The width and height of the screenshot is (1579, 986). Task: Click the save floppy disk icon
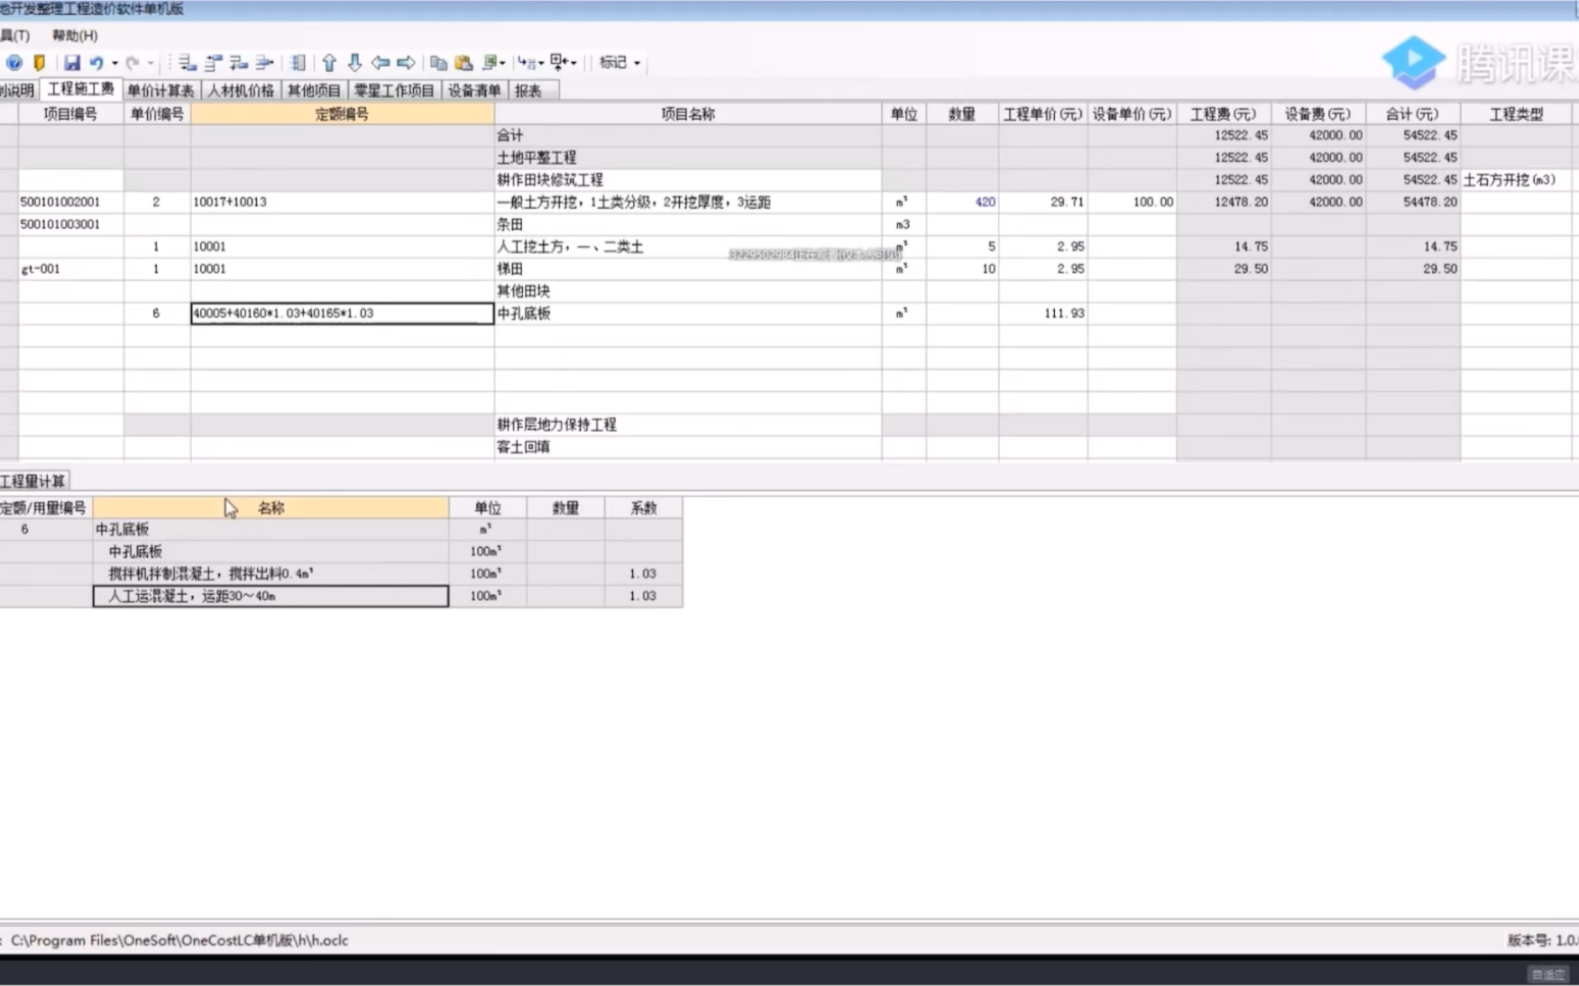tap(72, 62)
